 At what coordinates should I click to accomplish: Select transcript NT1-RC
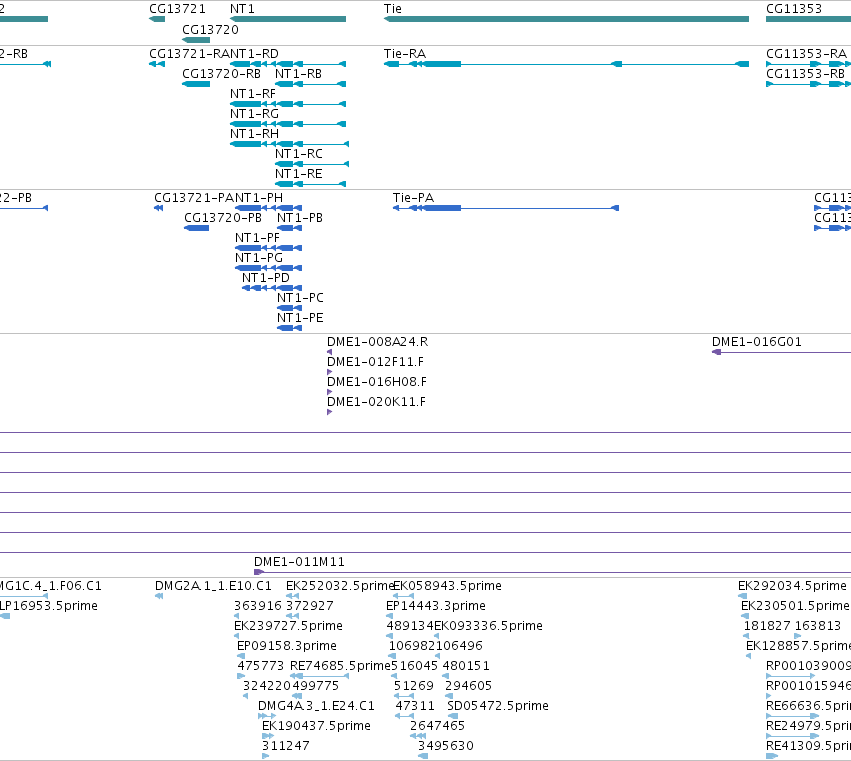(x=312, y=164)
